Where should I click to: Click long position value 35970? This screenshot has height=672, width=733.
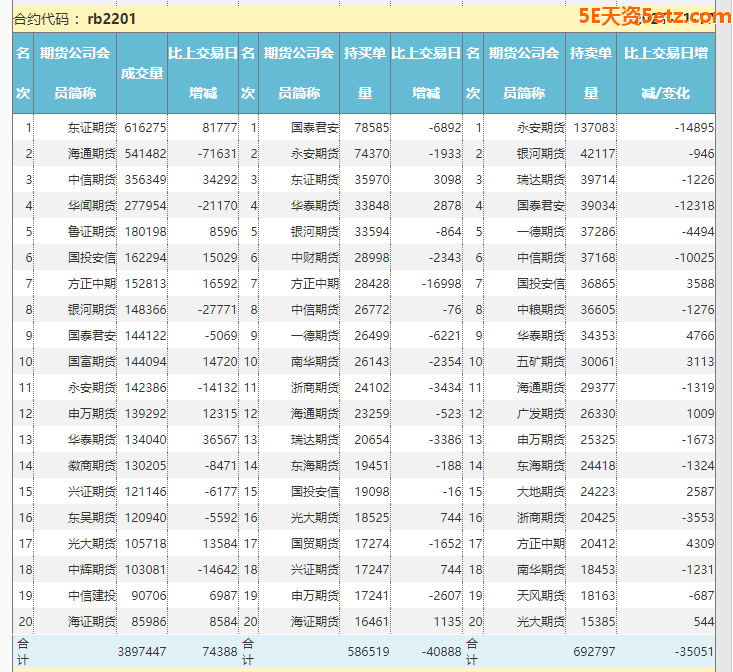tap(372, 180)
